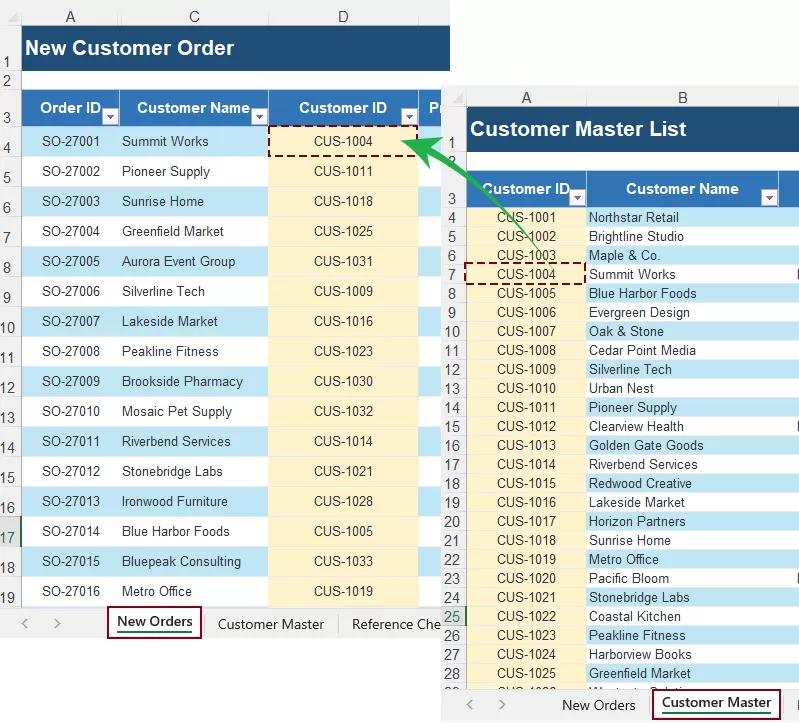Click order cell SO-27010
799x723 pixels.
71,411
